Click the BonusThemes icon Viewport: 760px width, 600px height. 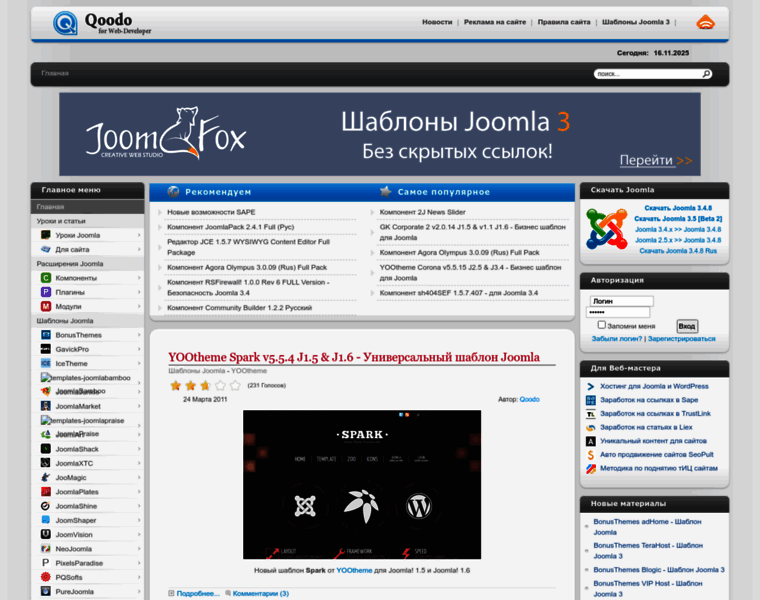coord(46,335)
